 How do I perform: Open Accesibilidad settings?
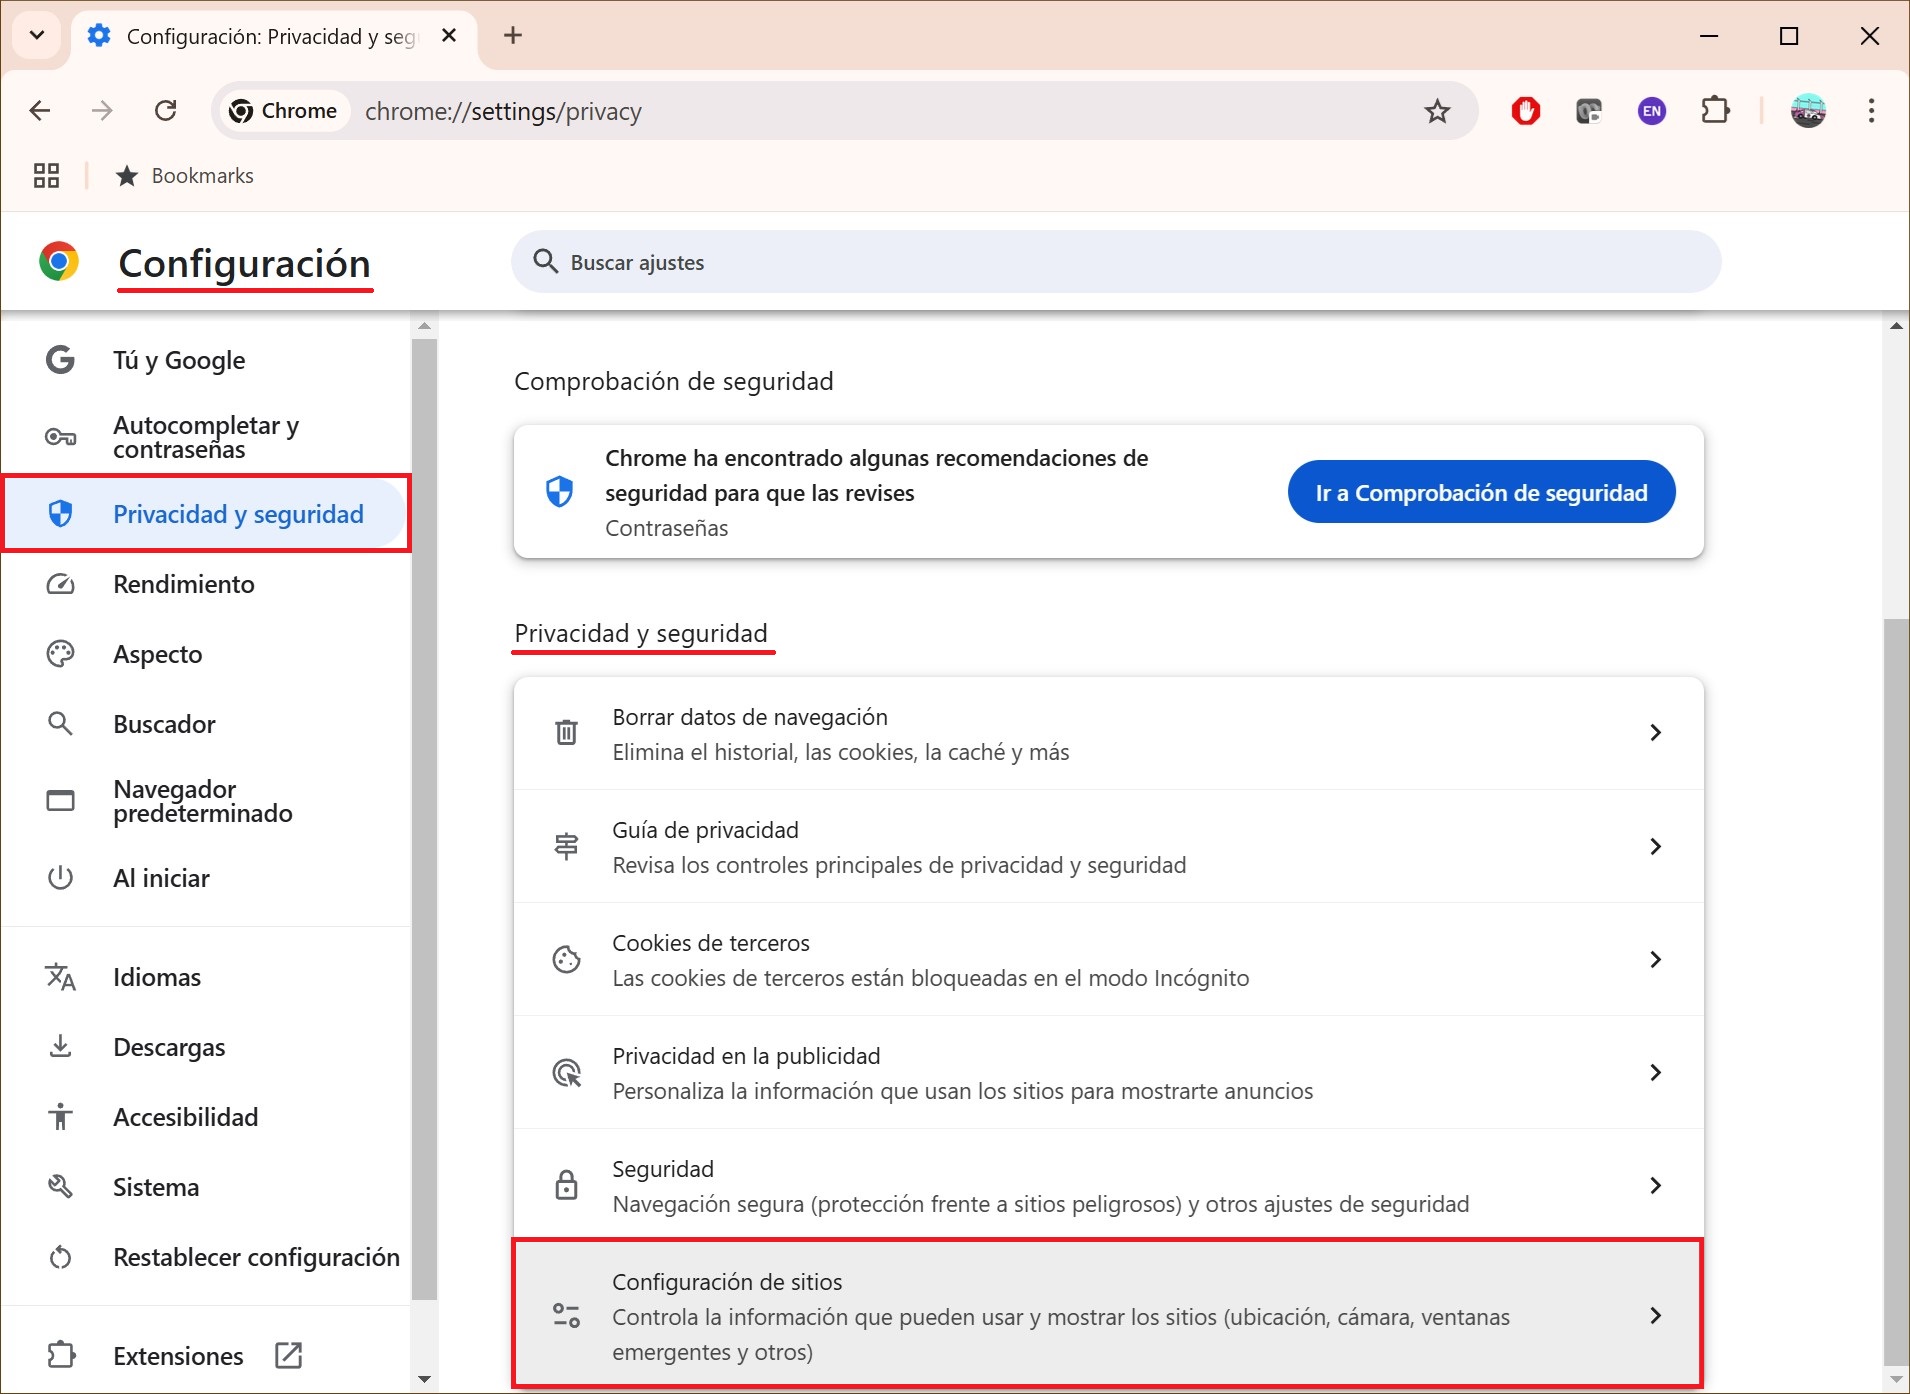click(205, 1117)
